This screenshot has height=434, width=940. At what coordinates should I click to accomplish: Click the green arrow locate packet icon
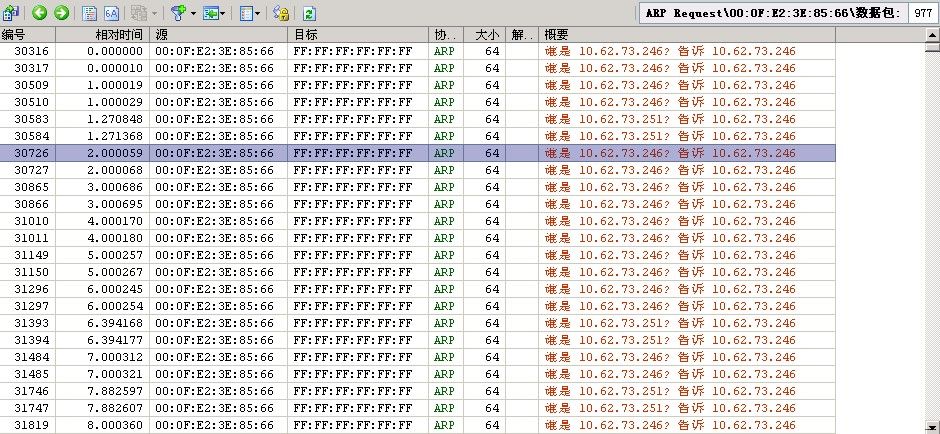coord(211,13)
